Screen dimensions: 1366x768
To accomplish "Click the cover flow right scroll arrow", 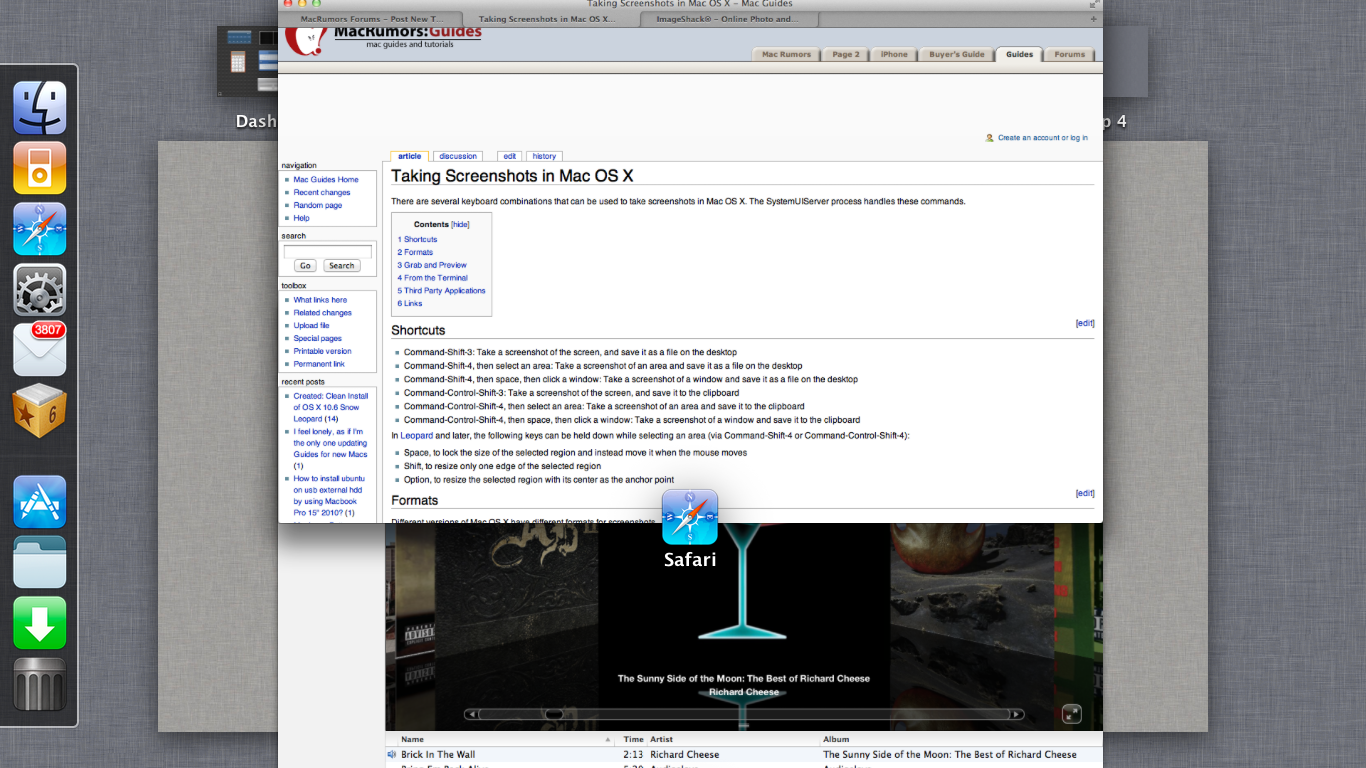I will pyautogui.click(x=1017, y=714).
